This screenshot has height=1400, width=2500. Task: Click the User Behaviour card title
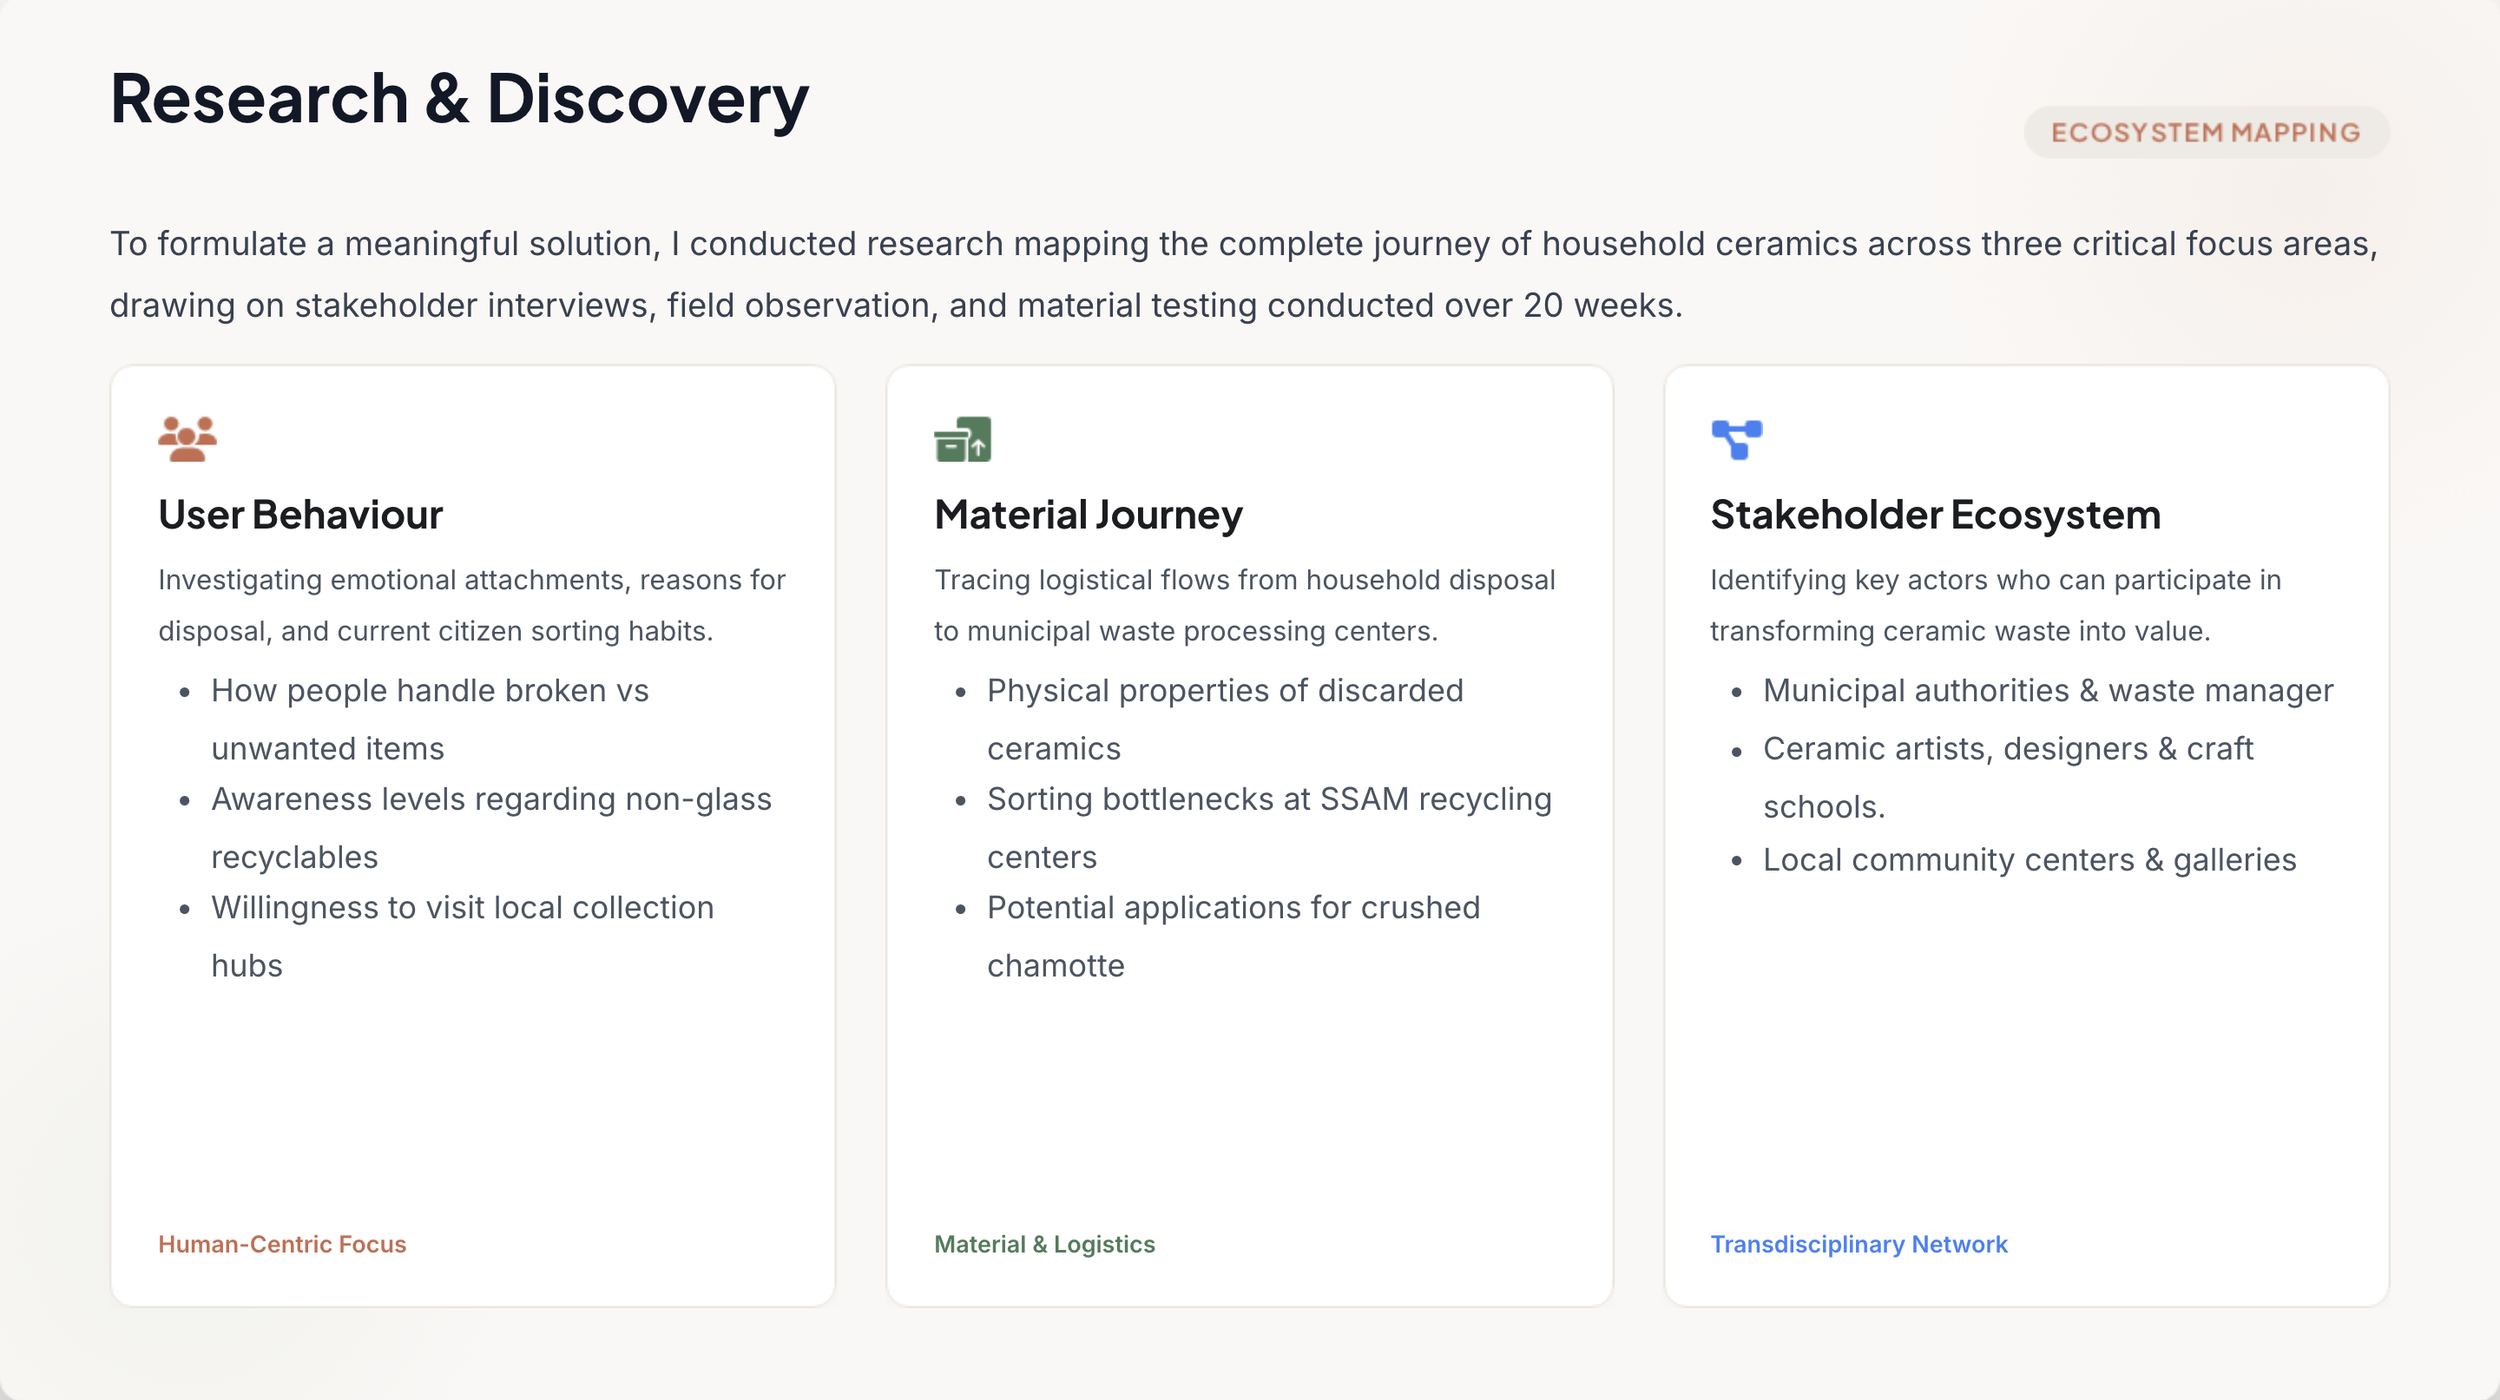300,514
